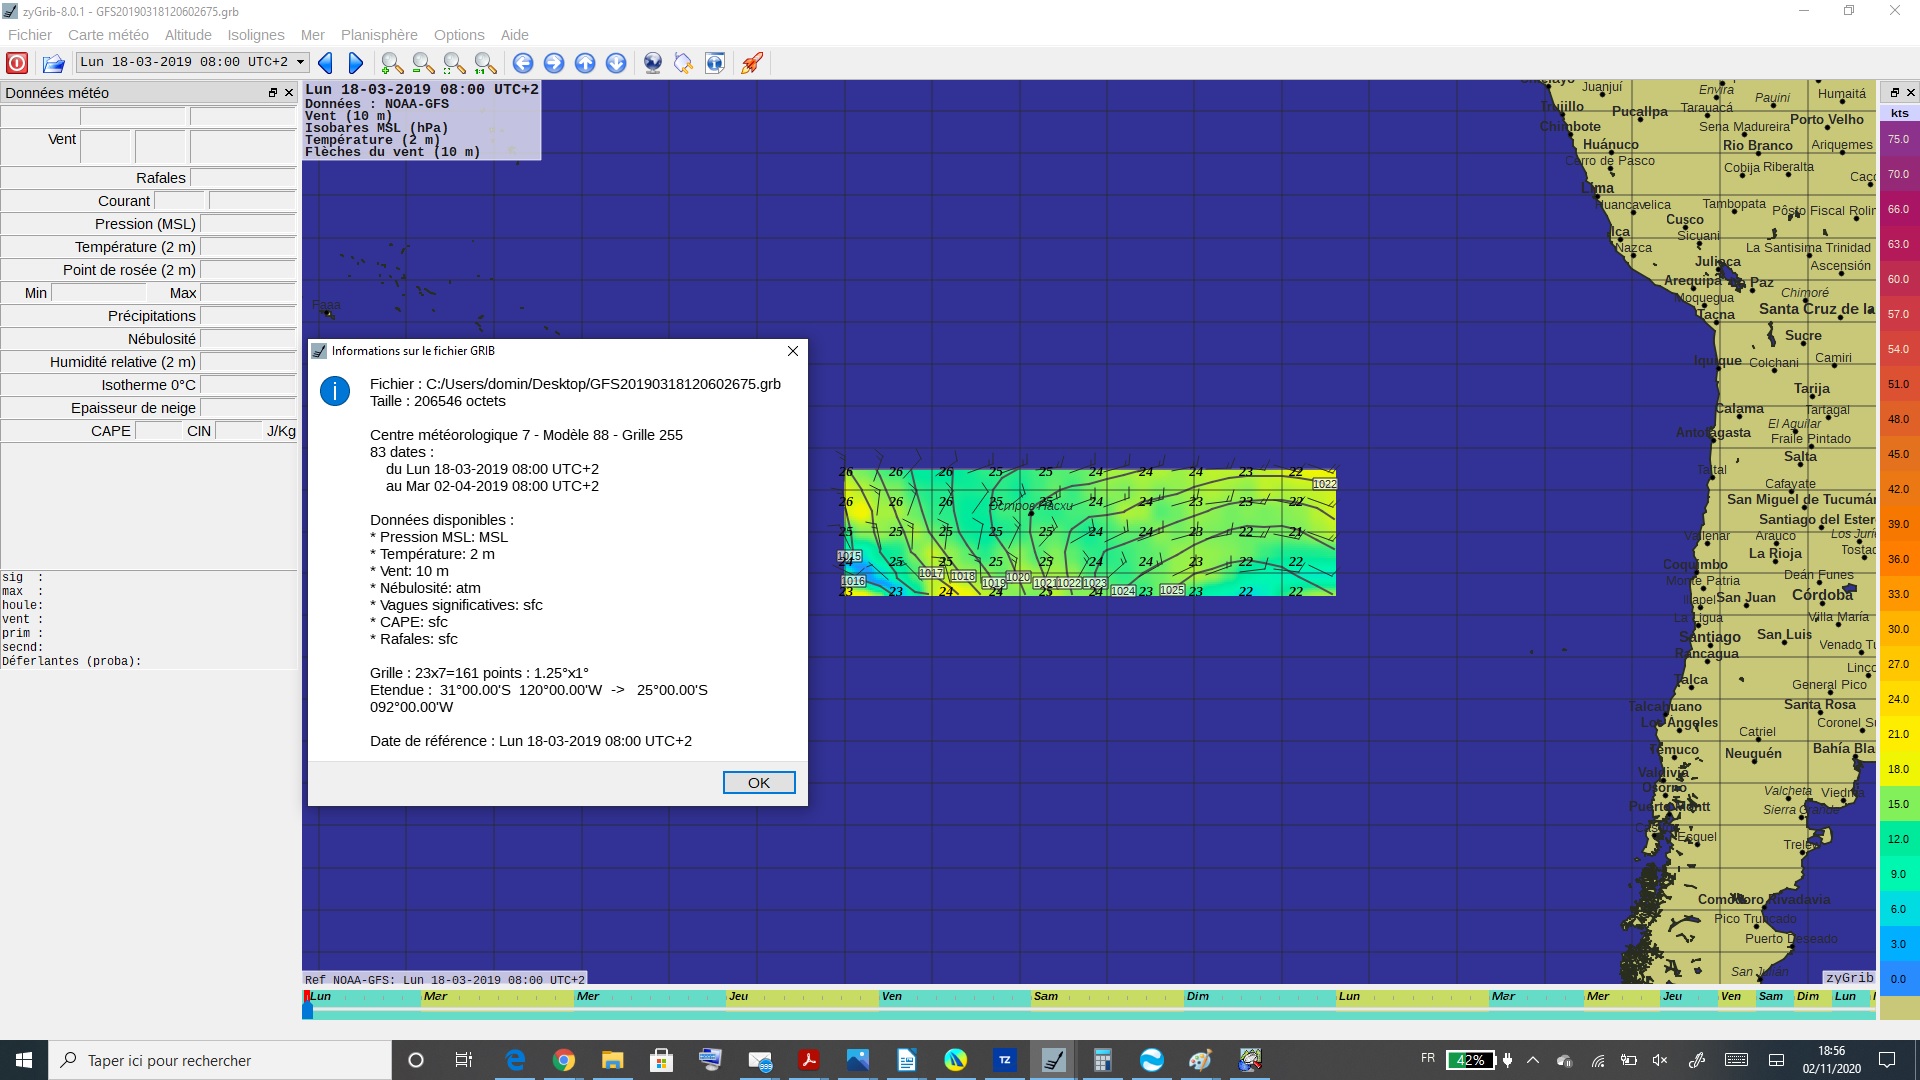Open the Planisphère menu
This screenshot has height=1080, width=1920.
[x=379, y=35]
